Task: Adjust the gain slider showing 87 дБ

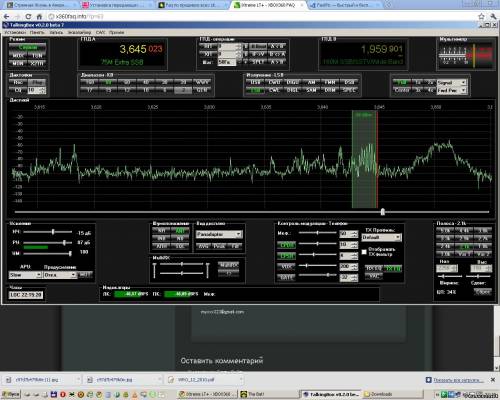Action: click(48, 242)
